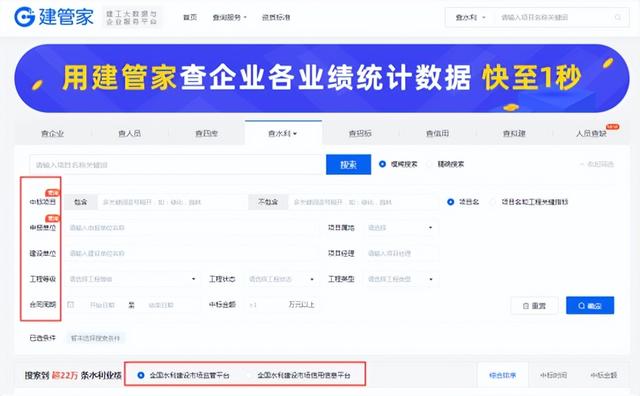This screenshot has width=640, height=396.
Task: Click the blue 确定 confirm button
Action: click(590, 305)
